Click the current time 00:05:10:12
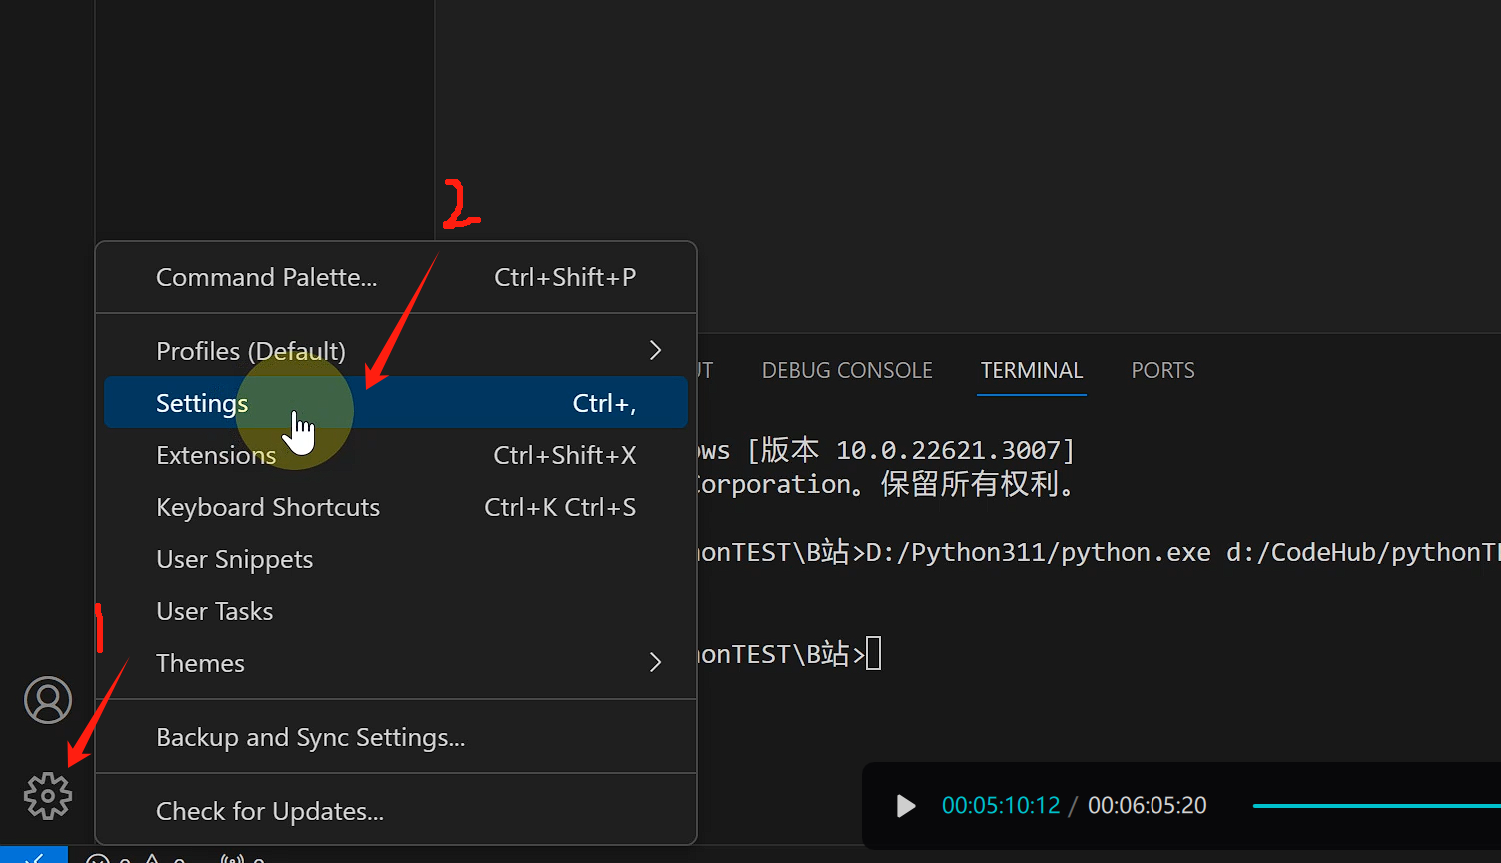The image size is (1501, 863). click(x=1001, y=806)
